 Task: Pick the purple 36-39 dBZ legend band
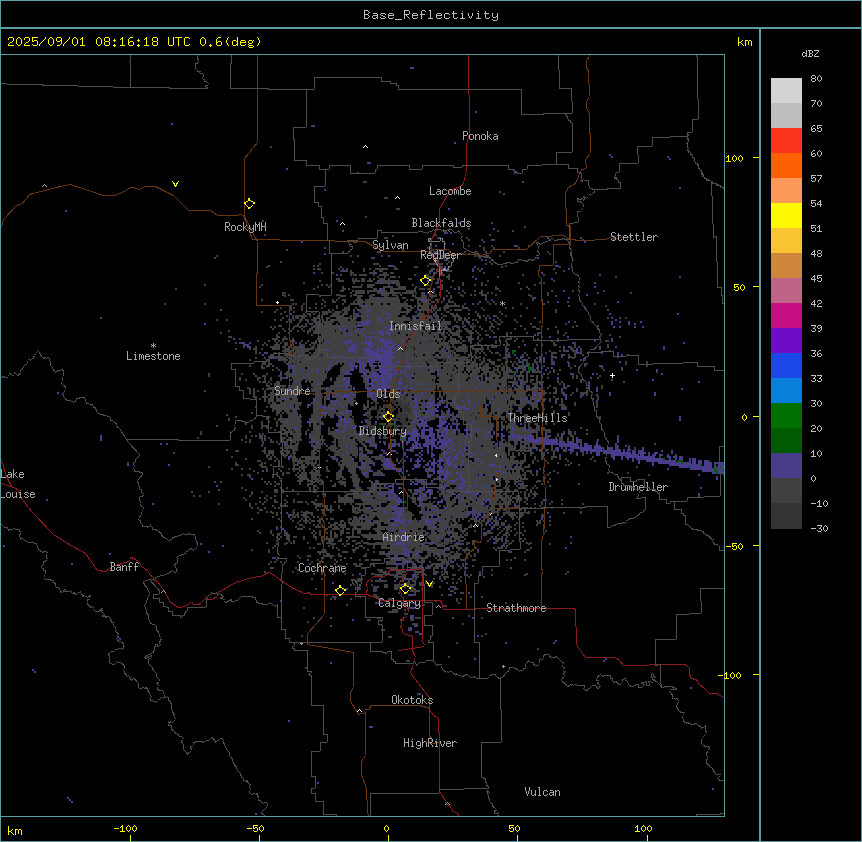(x=786, y=341)
